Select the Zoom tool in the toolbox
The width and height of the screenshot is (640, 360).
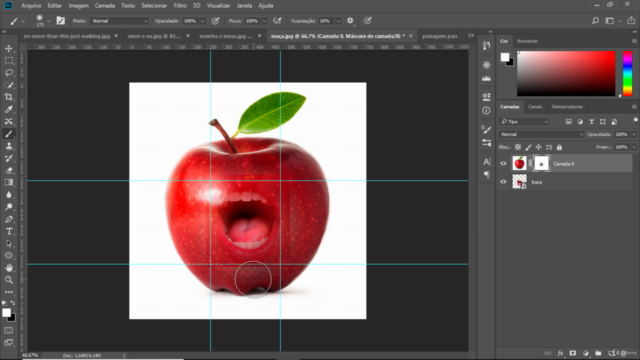9,280
